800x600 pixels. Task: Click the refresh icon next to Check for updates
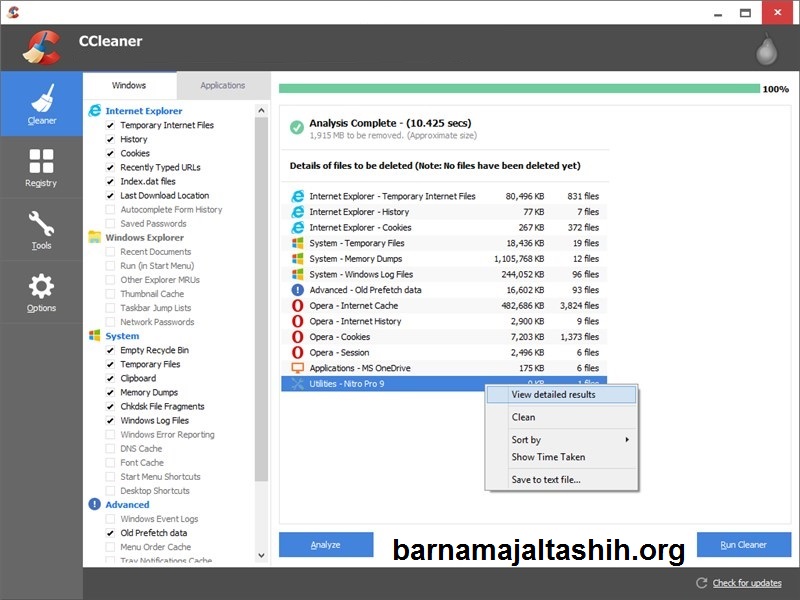[702, 583]
